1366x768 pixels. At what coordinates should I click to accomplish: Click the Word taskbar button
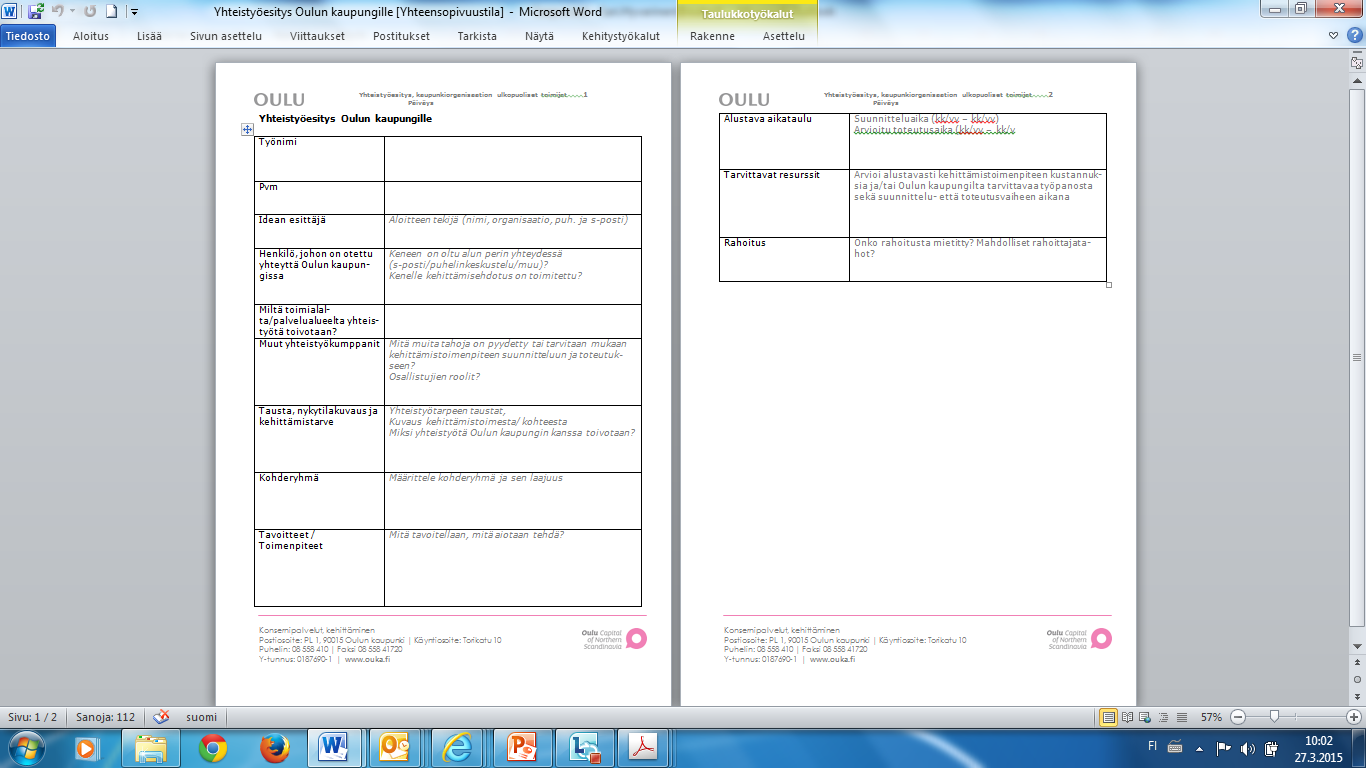click(x=335, y=748)
